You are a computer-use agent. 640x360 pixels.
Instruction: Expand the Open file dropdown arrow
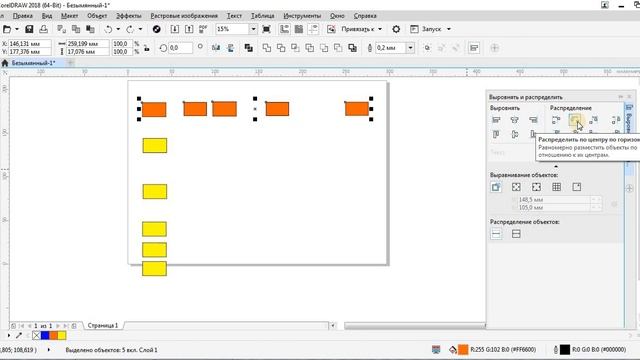pyautogui.click(x=17, y=29)
